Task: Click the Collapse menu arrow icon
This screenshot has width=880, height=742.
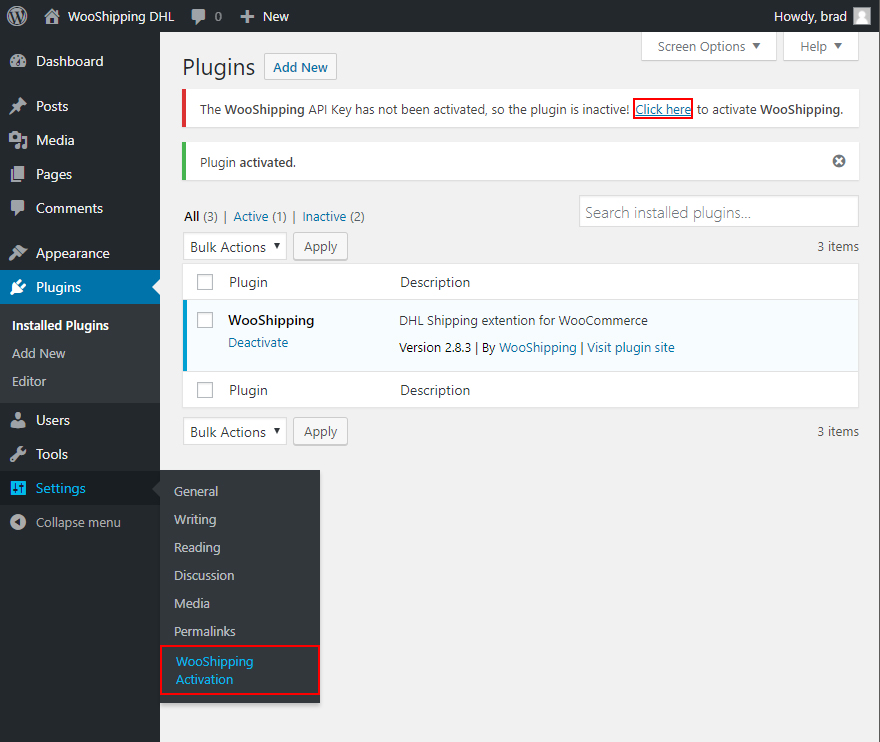Action: [18, 522]
